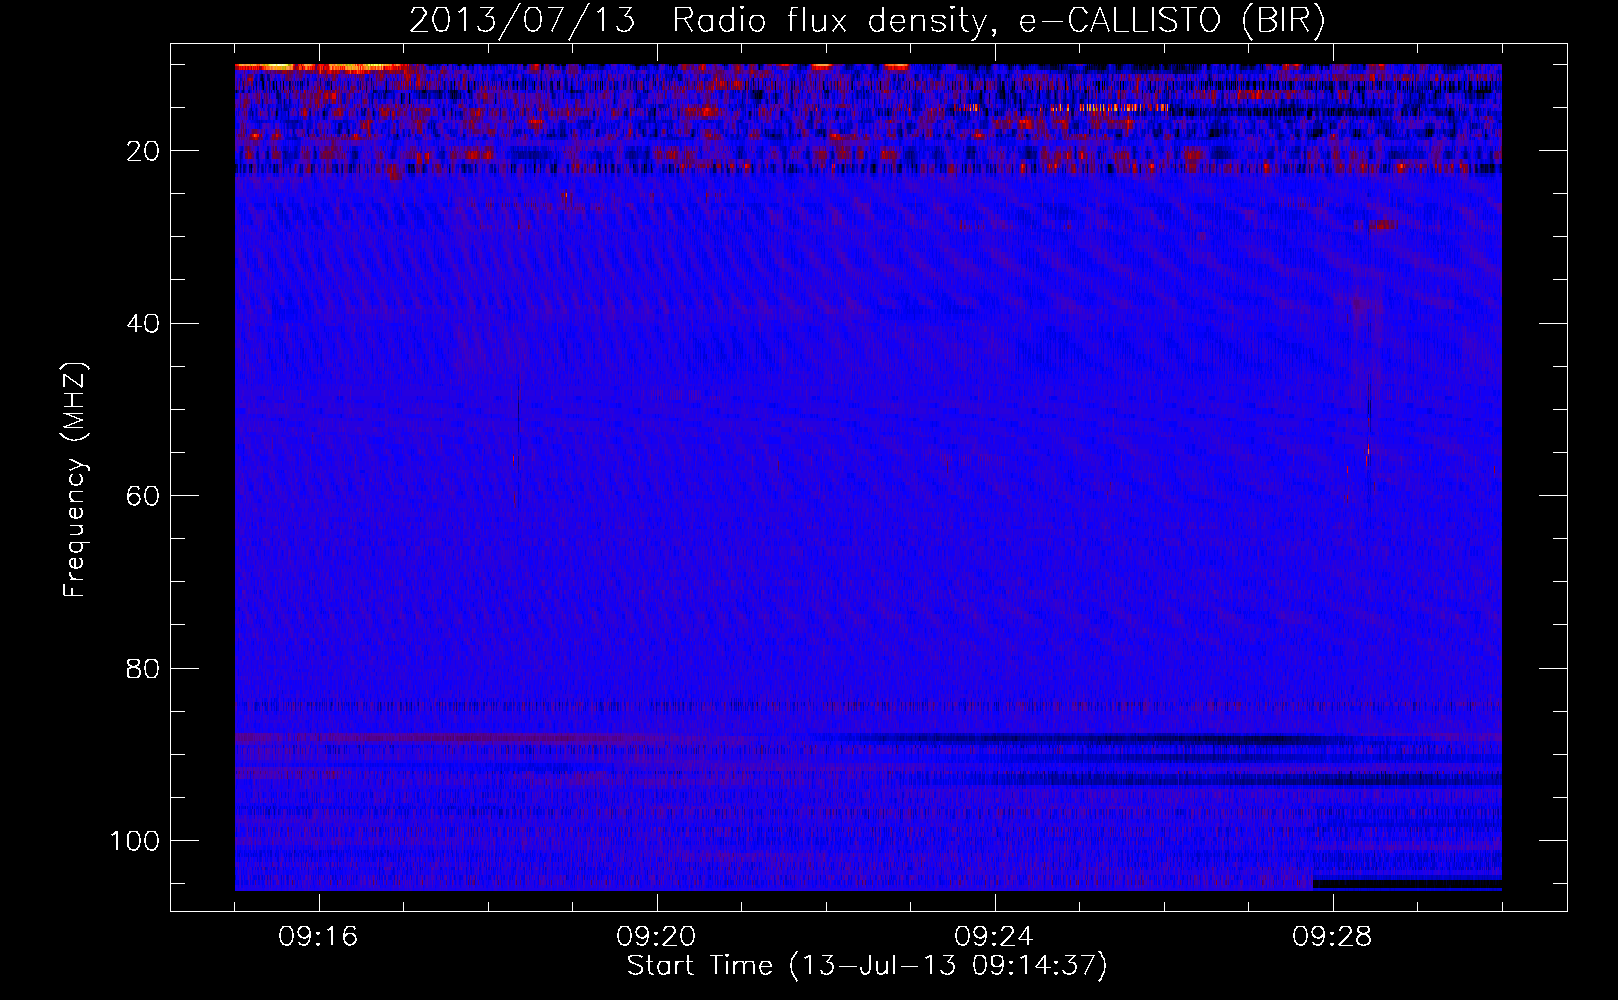Click the '09:24' time tick label

tap(995, 937)
